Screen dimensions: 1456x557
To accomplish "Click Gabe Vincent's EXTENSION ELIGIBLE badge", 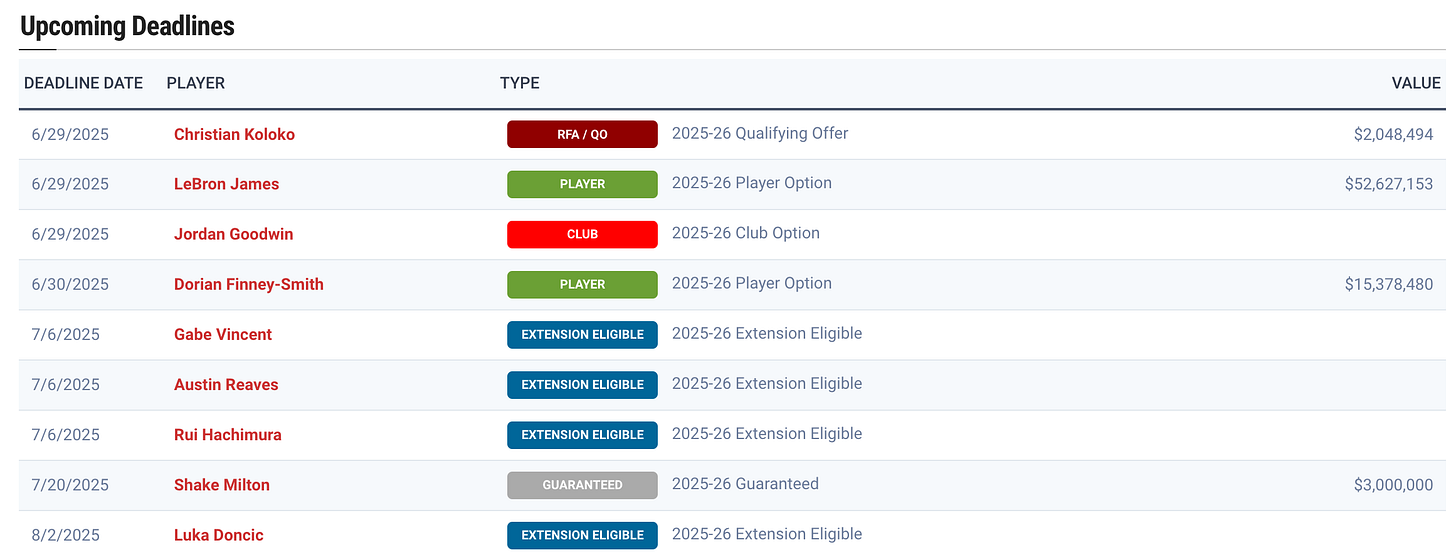I will click(582, 334).
